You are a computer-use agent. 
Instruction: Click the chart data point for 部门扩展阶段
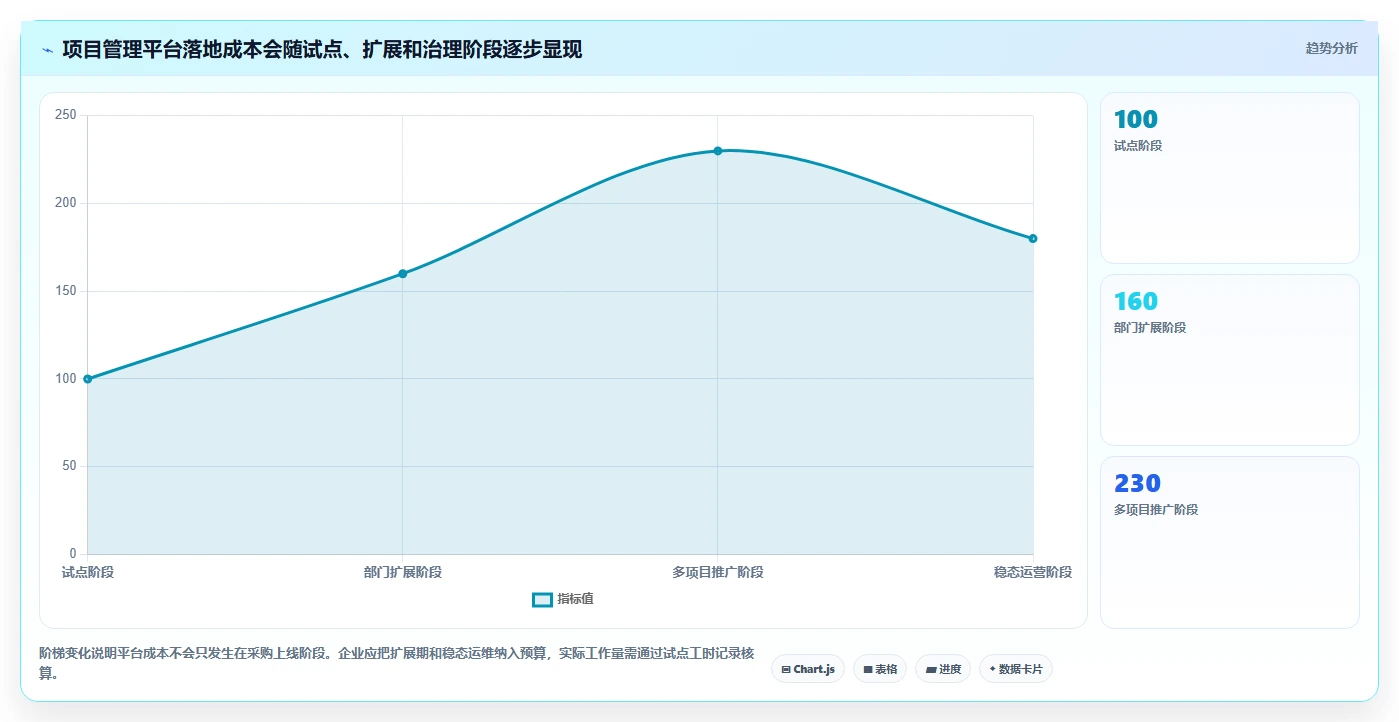click(x=403, y=273)
